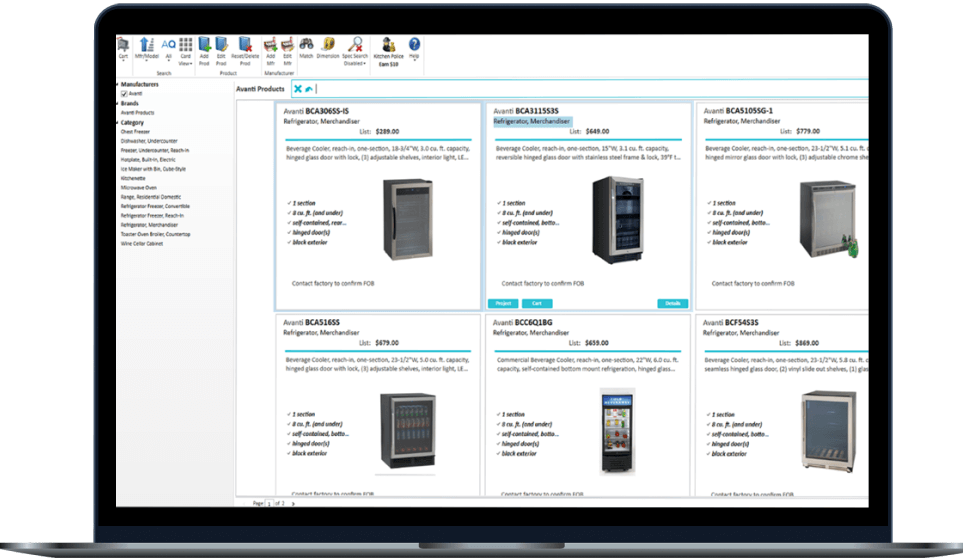Select Refrigerator, Merchandiser in the Category list
Image resolution: width=963 pixels, height=558 pixels.
149,225
